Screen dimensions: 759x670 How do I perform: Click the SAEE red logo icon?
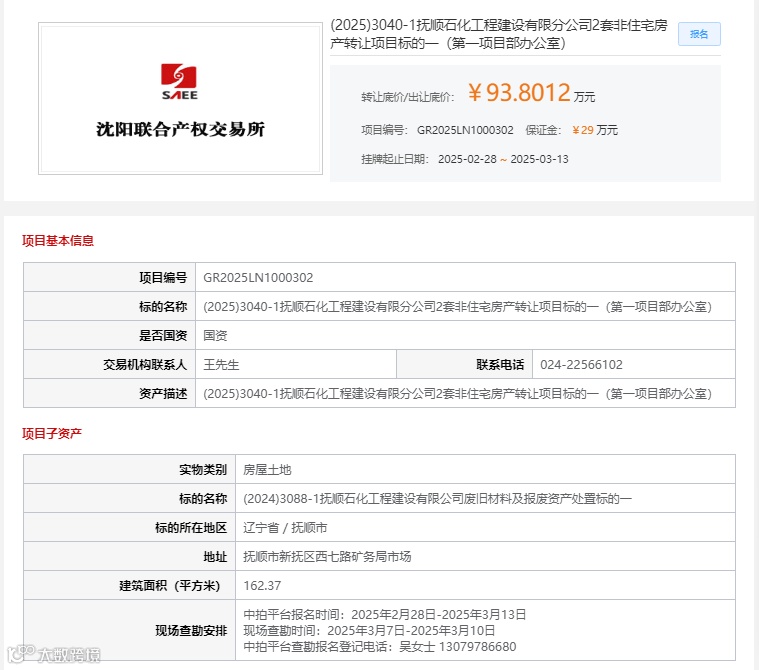[179, 82]
